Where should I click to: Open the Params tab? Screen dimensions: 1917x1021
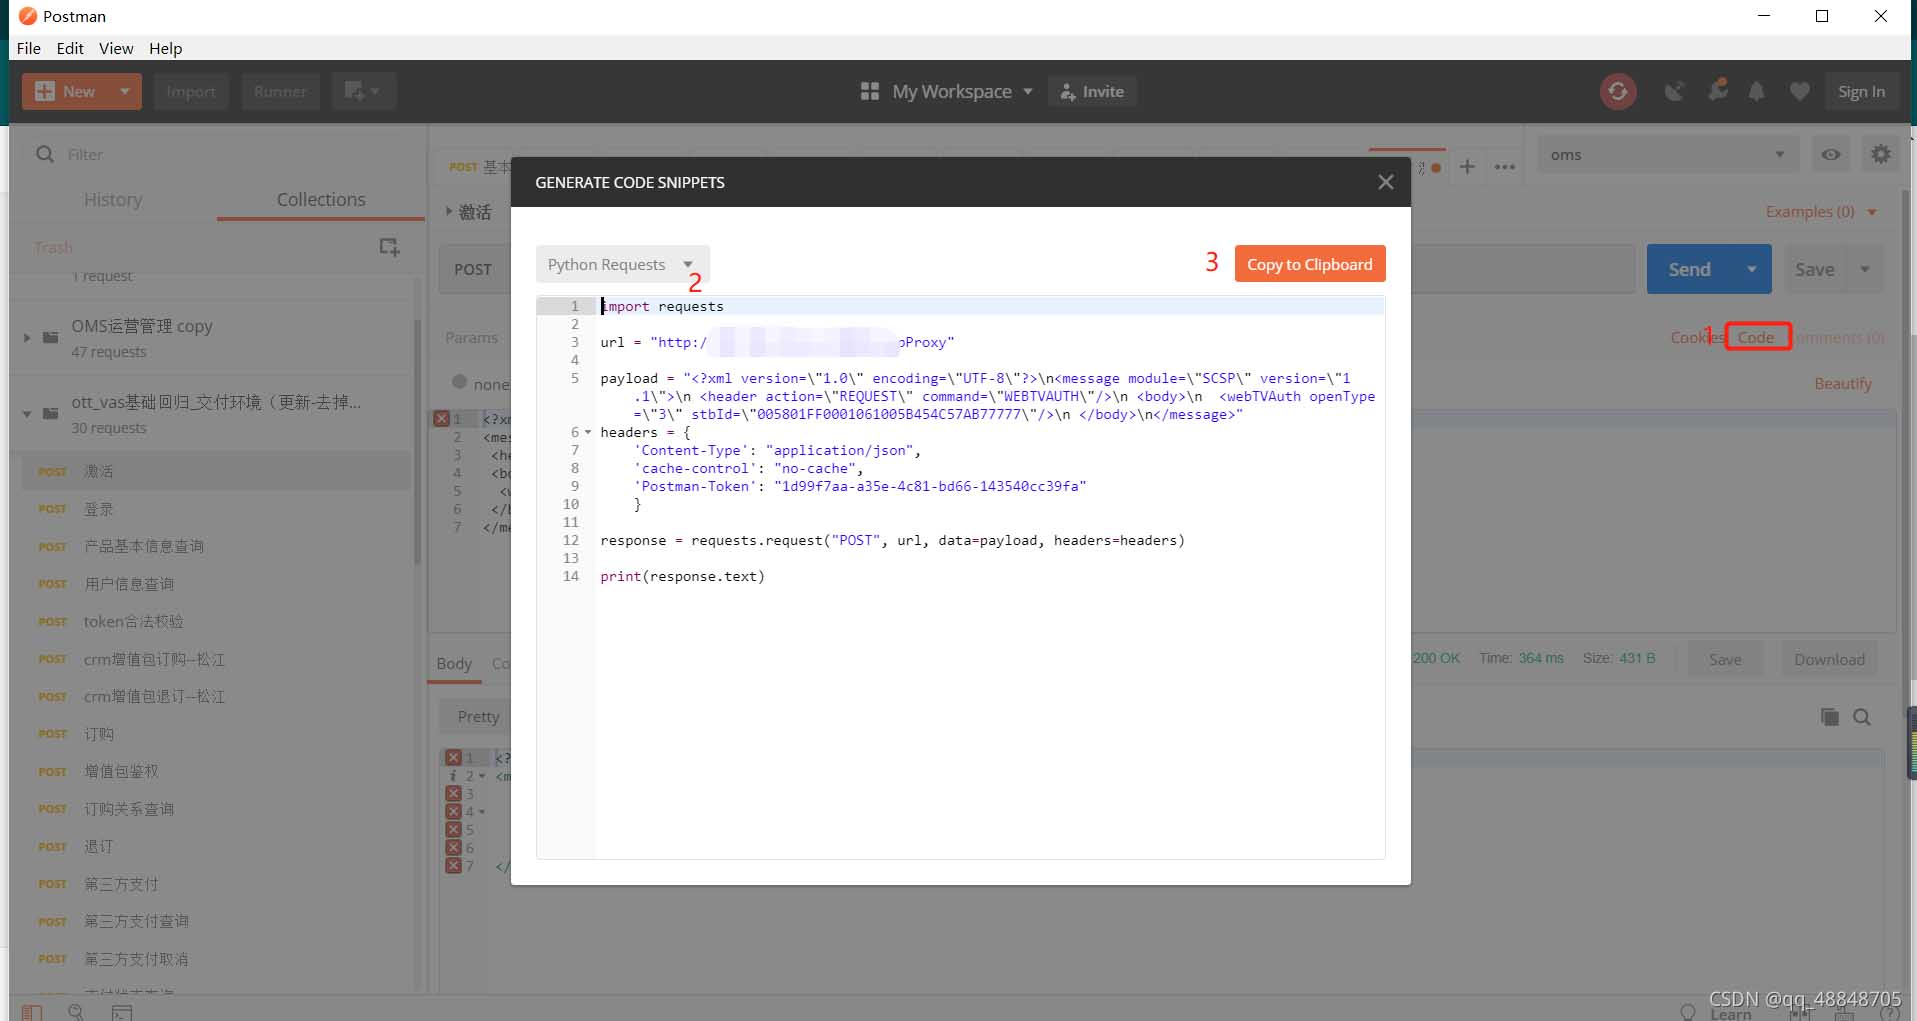[471, 338]
